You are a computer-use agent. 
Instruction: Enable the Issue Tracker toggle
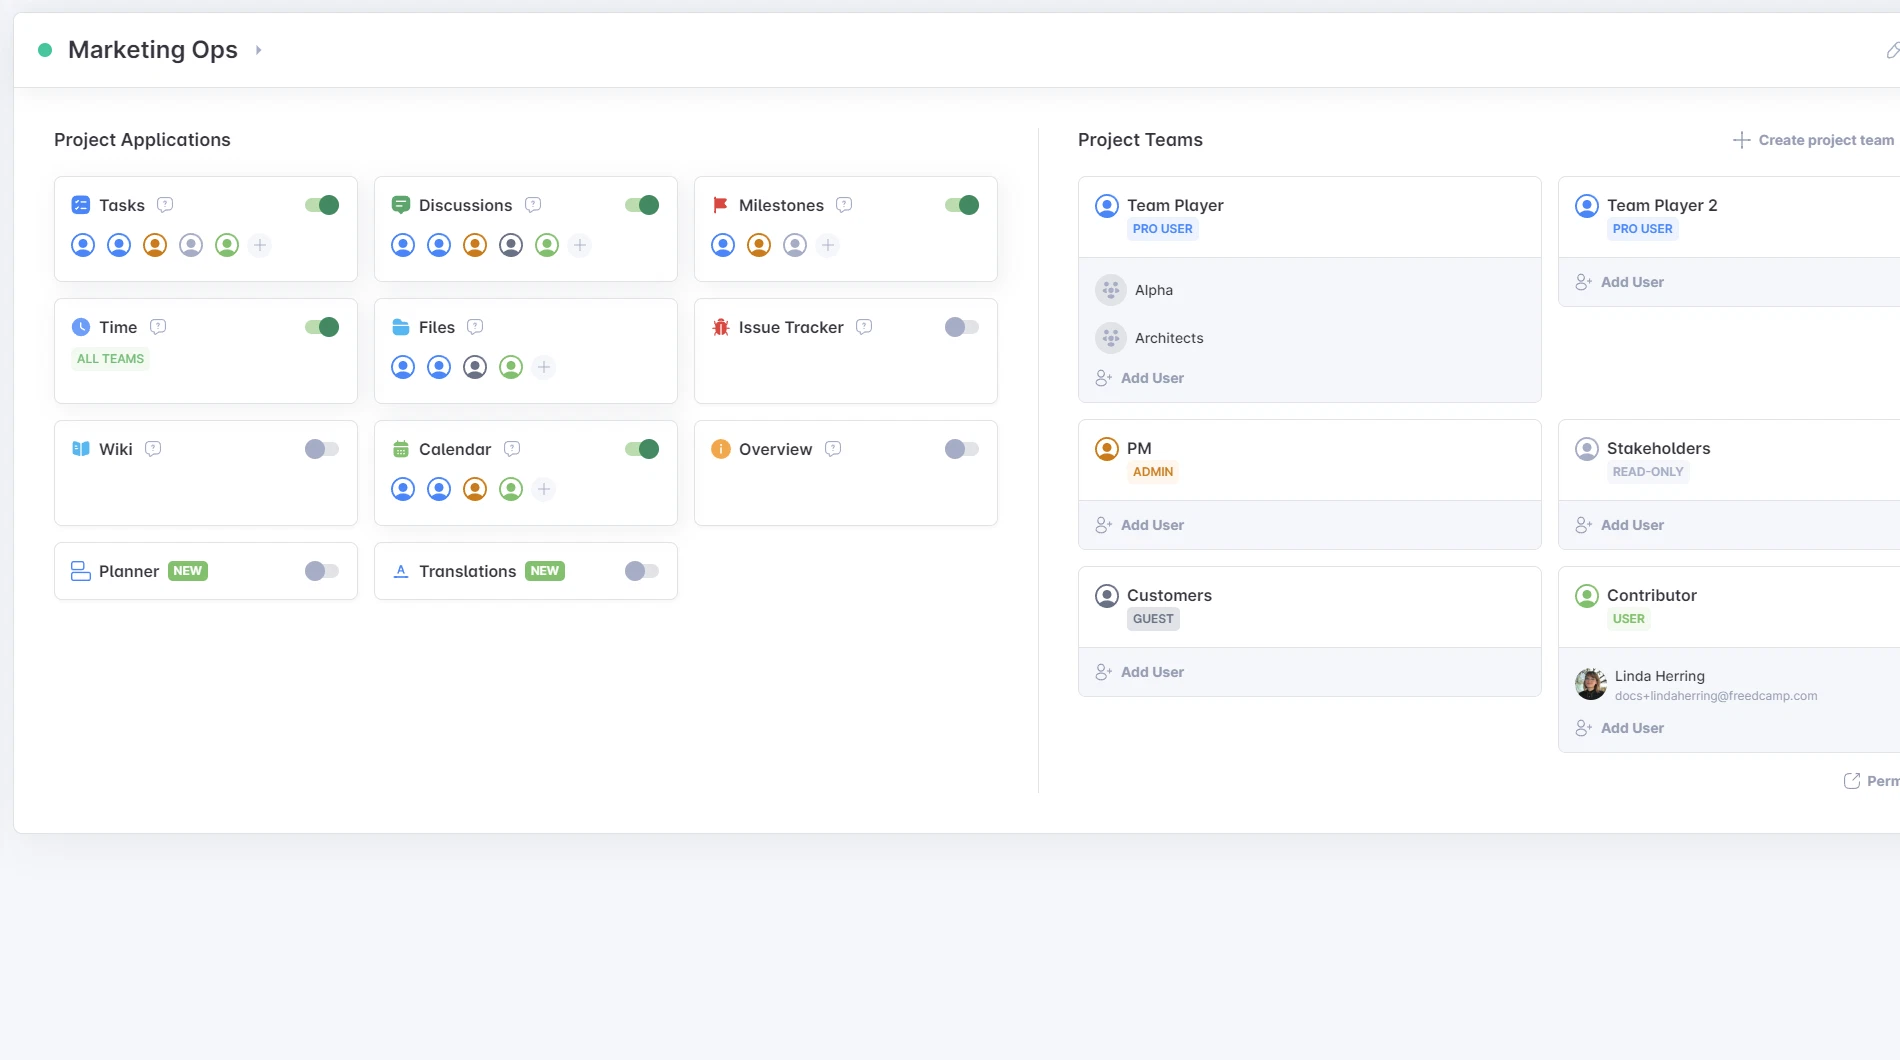coord(961,327)
